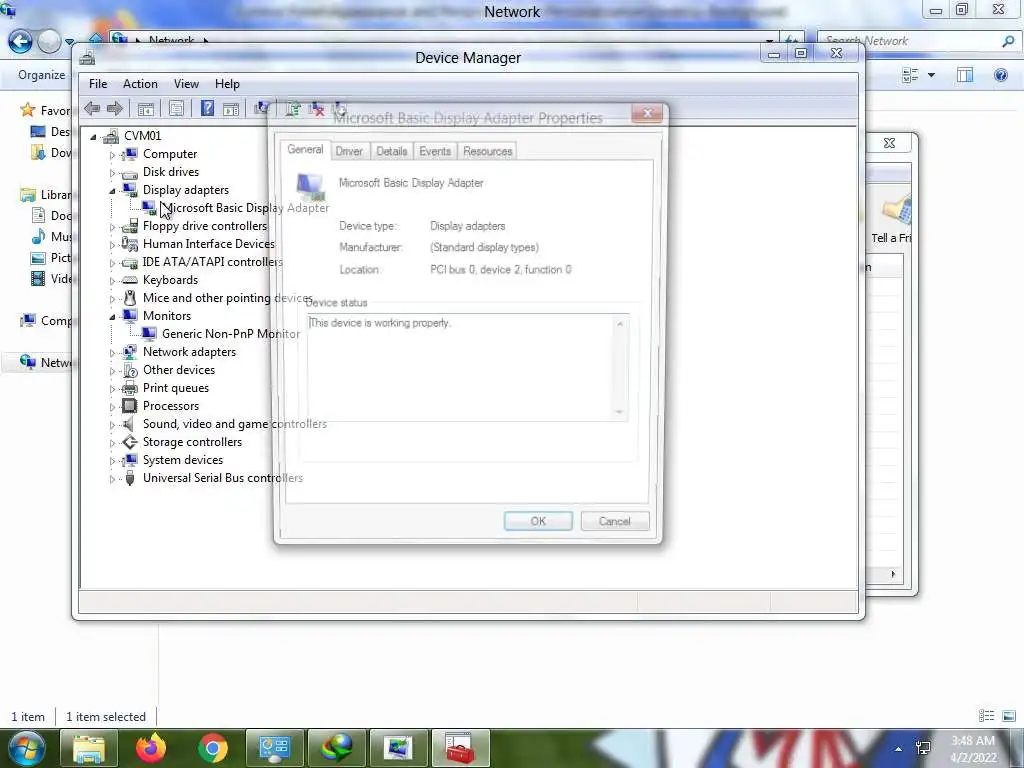
Task: Click the Show/Hide Console Tree toolbar icon
Action: click(x=146, y=109)
